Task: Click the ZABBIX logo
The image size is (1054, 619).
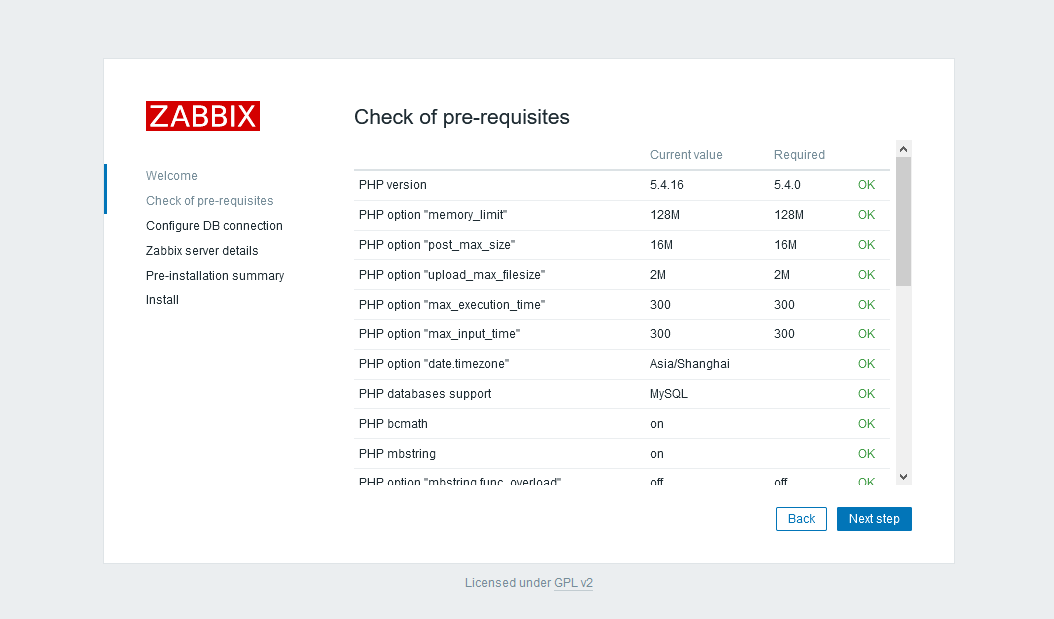Action: tap(203, 116)
